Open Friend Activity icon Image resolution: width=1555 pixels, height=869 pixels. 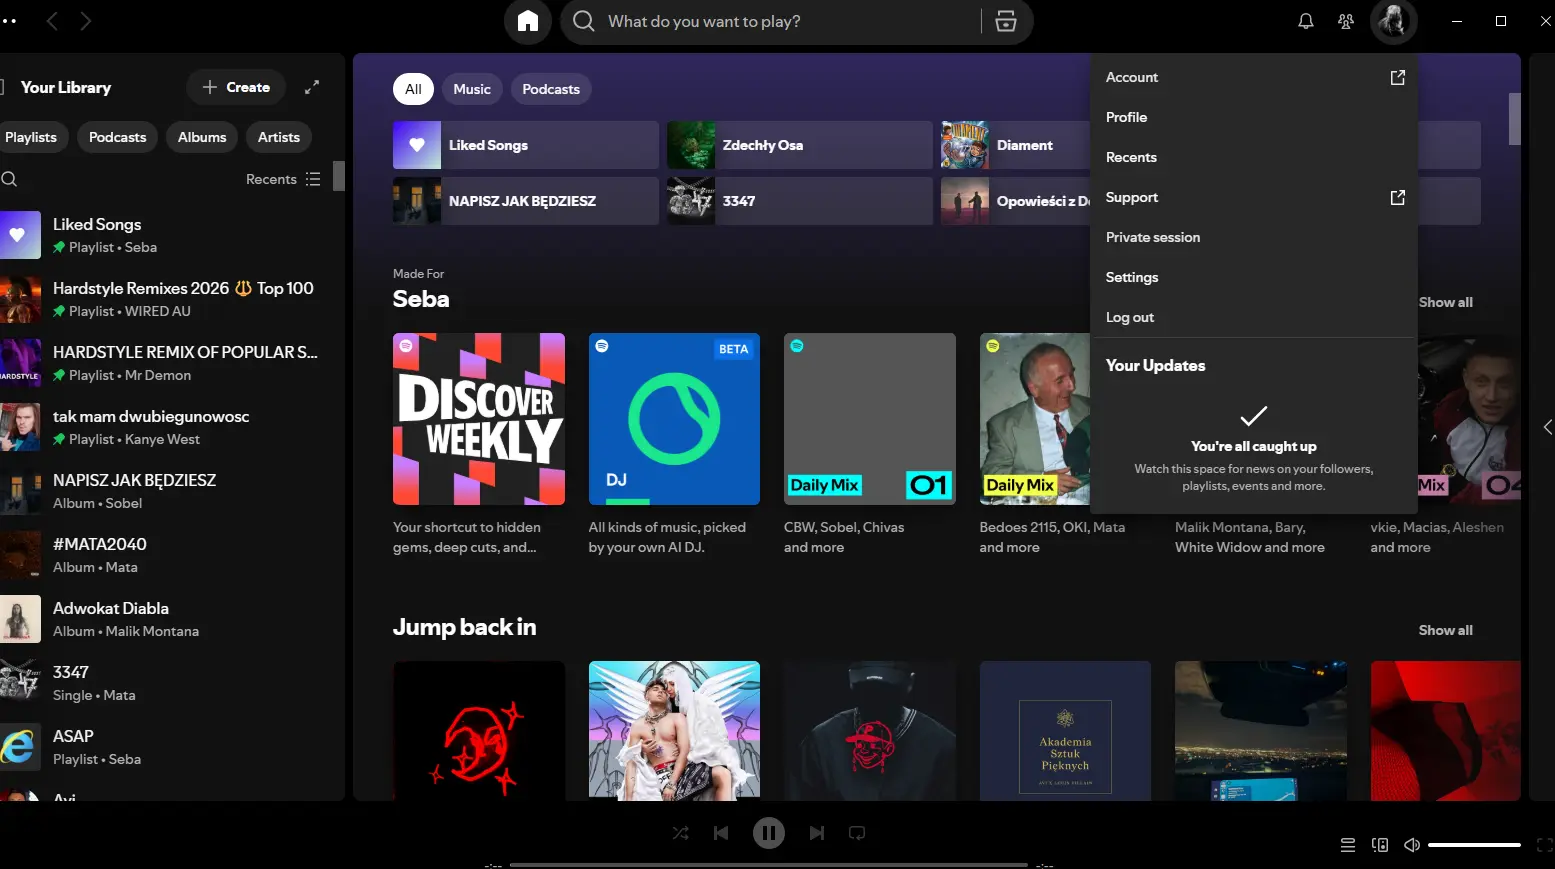tap(1346, 21)
